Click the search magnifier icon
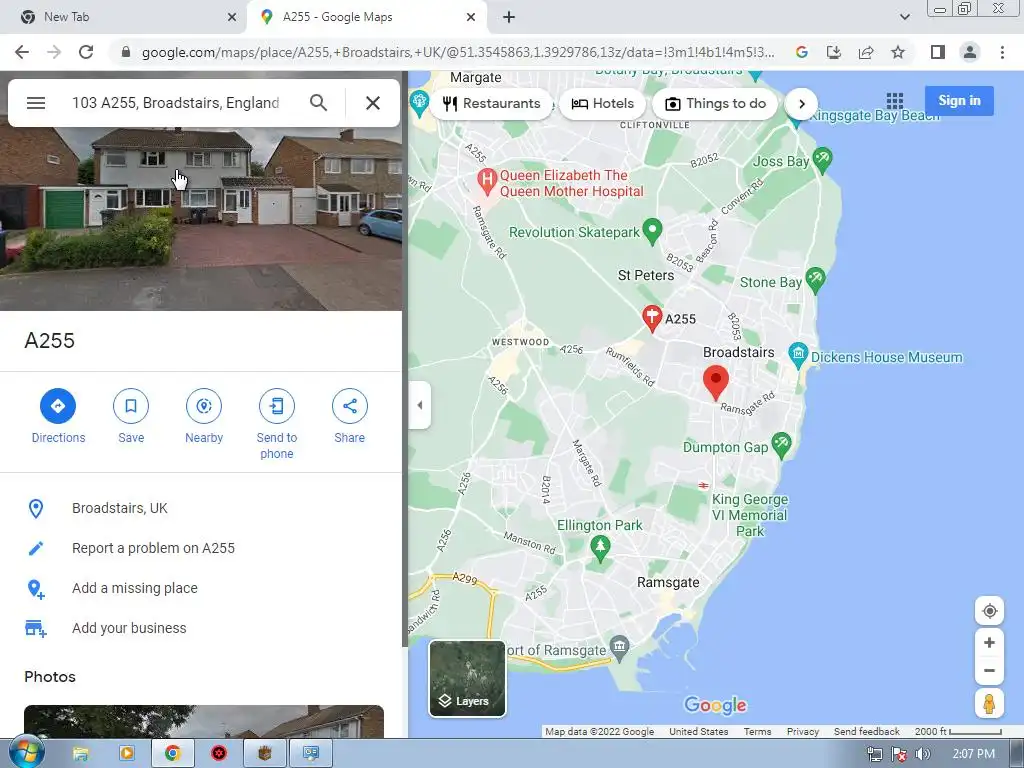This screenshot has width=1024, height=768. click(x=318, y=103)
